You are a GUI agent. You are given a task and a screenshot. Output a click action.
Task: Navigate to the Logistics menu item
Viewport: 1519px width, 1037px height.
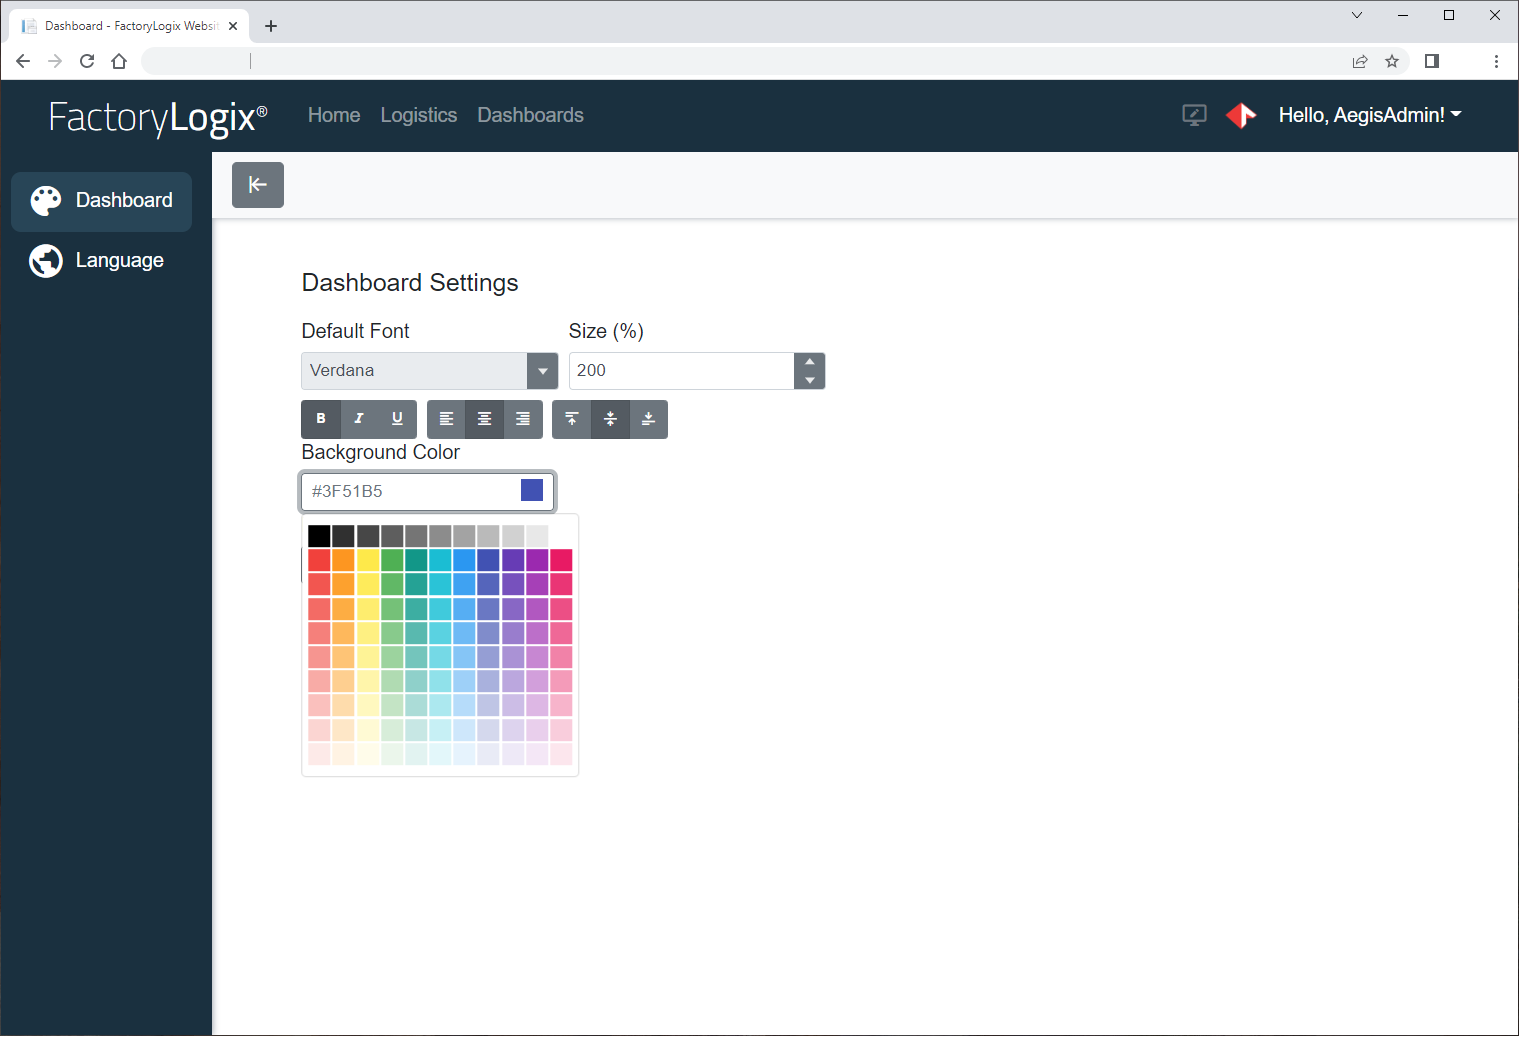coord(418,115)
